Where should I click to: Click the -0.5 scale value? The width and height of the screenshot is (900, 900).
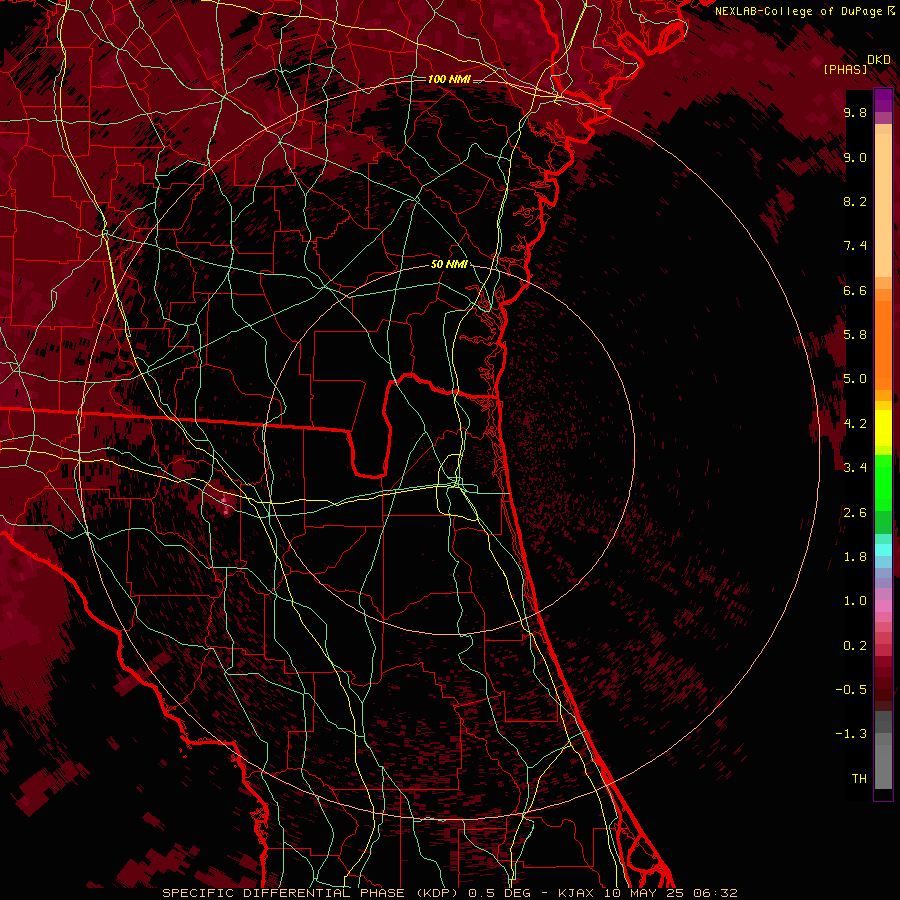pos(851,690)
